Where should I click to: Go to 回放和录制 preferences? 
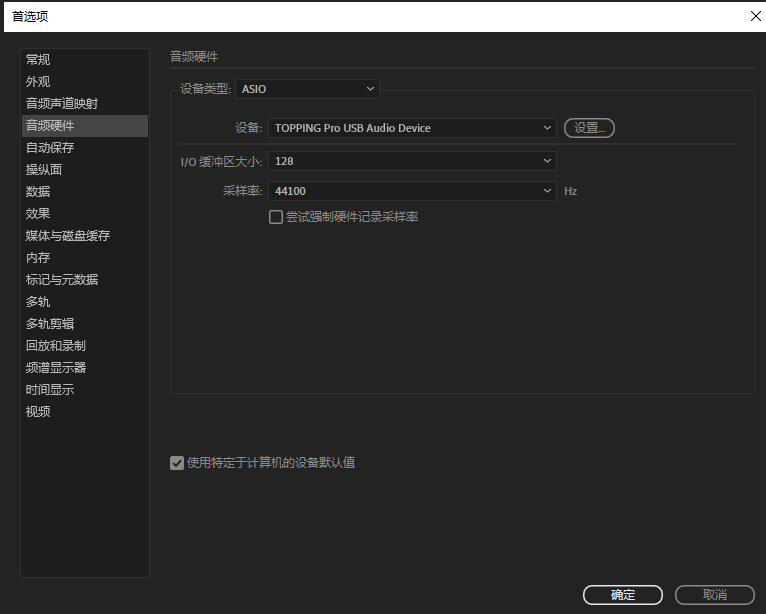pos(56,346)
